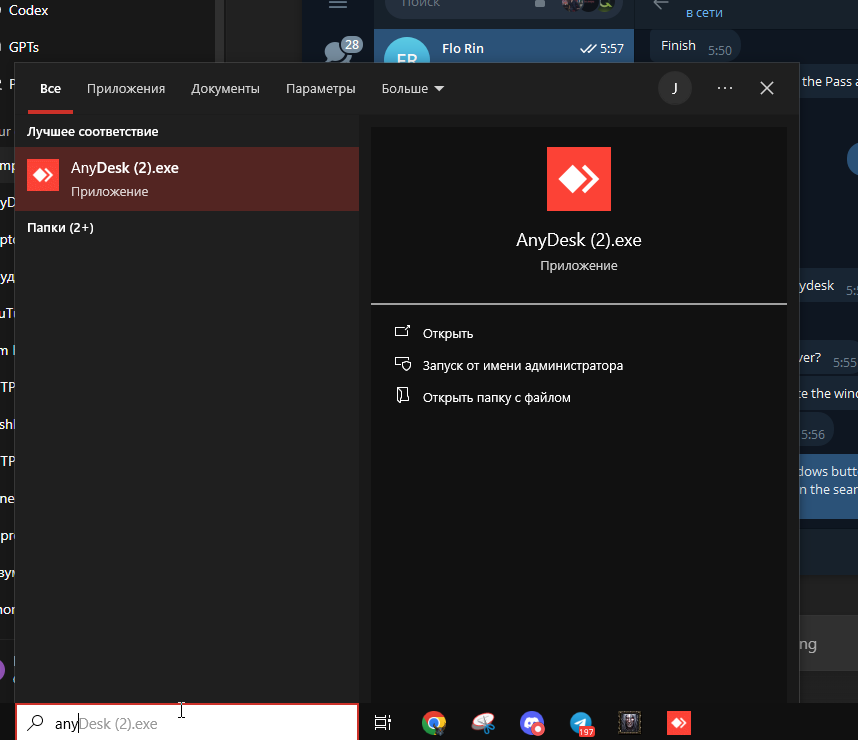Screen dimensions: 858x740
Task: Click the 'в сети' status in Telegram header
Action: coord(704,13)
